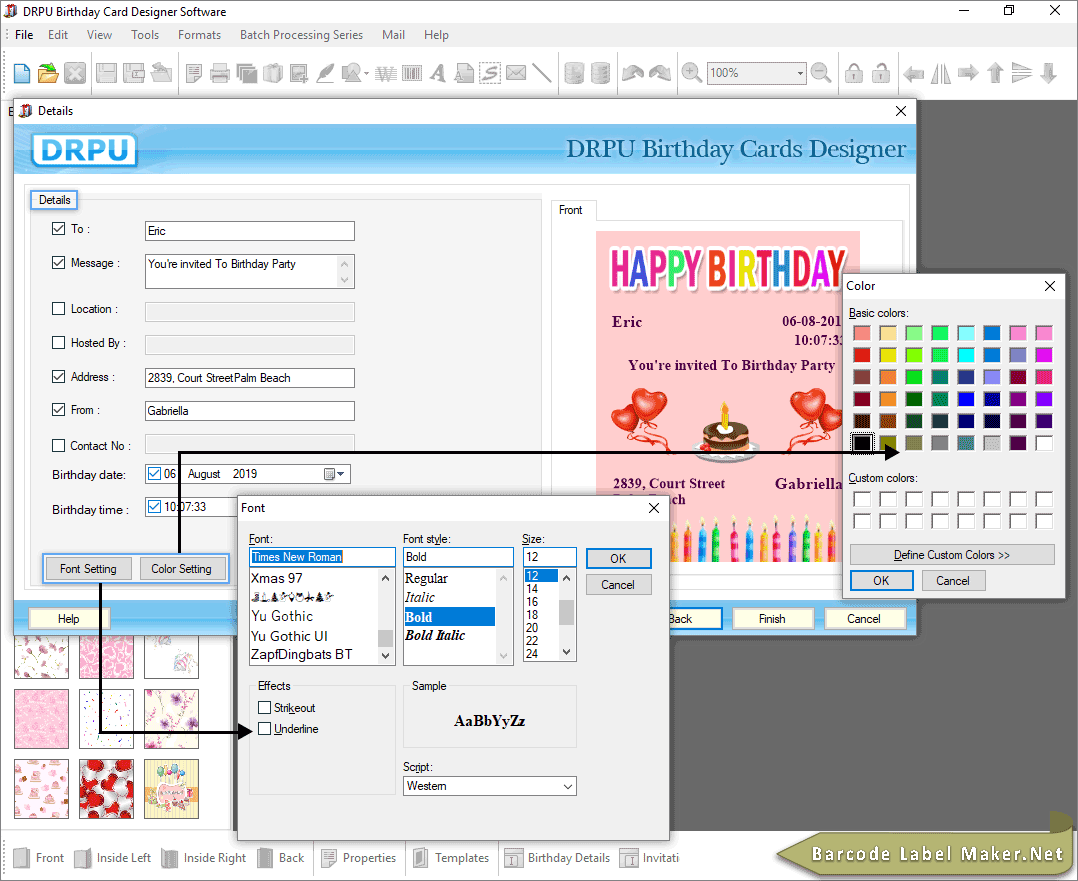Image resolution: width=1078 pixels, height=881 pixels.
Task: Click the gift box toolbar icon
Action: (273, 73)
